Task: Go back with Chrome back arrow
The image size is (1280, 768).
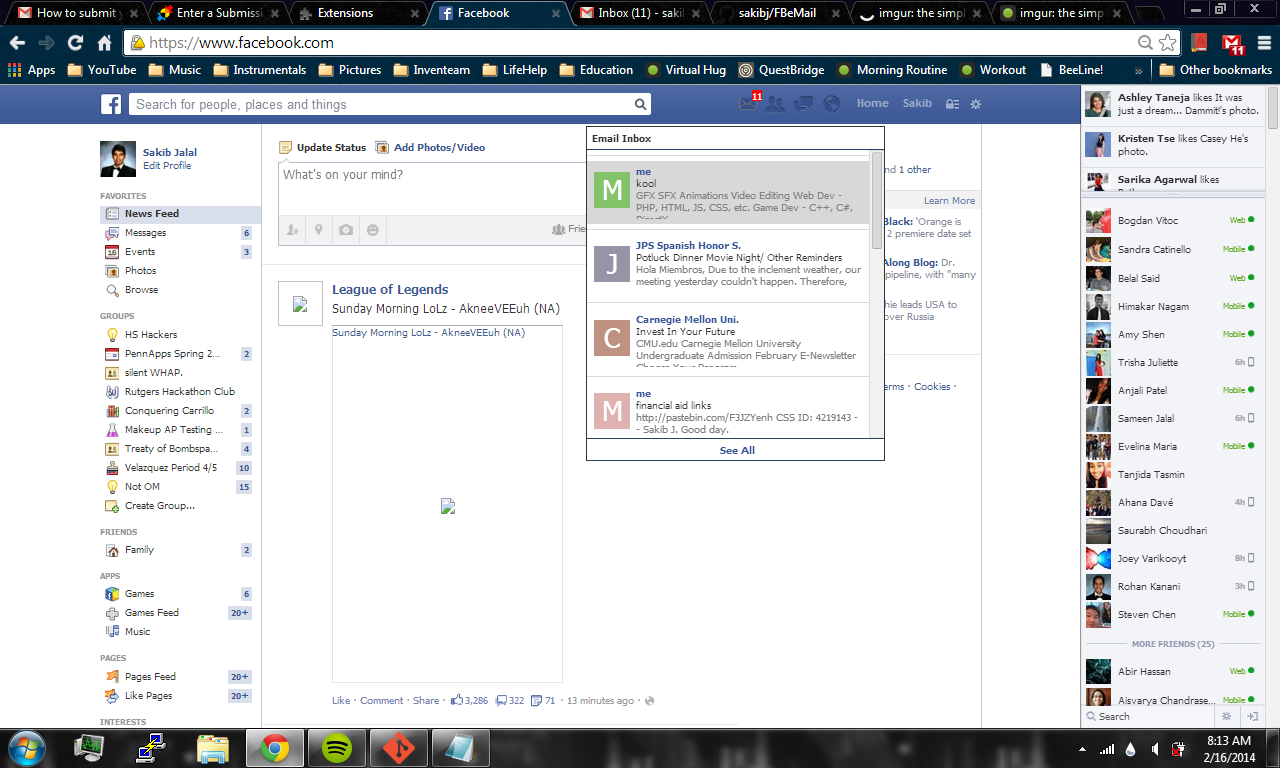Action: click(17, 43)
